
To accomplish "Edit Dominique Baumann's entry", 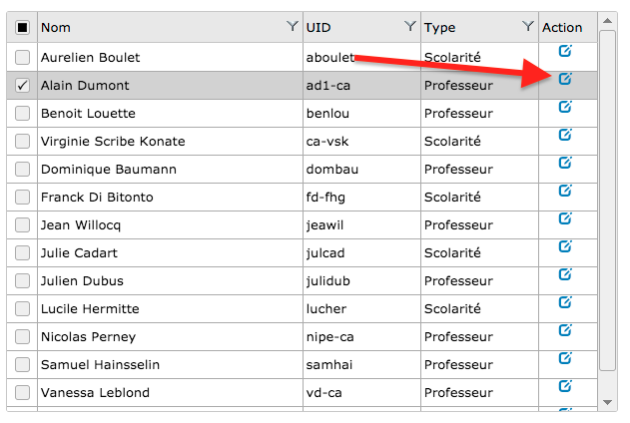I will point(565,163).
